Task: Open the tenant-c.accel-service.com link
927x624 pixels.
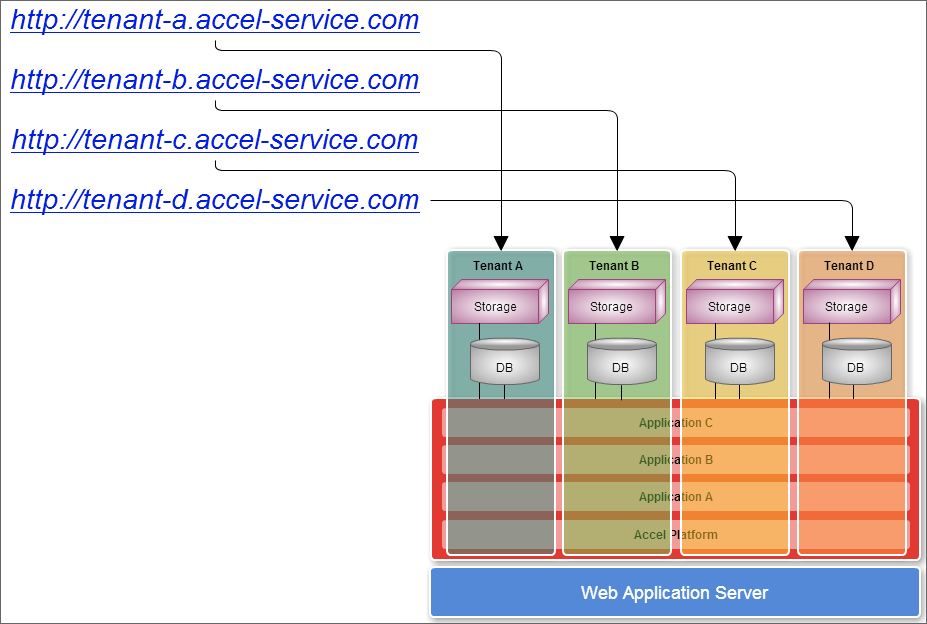Action: (214, 139)
